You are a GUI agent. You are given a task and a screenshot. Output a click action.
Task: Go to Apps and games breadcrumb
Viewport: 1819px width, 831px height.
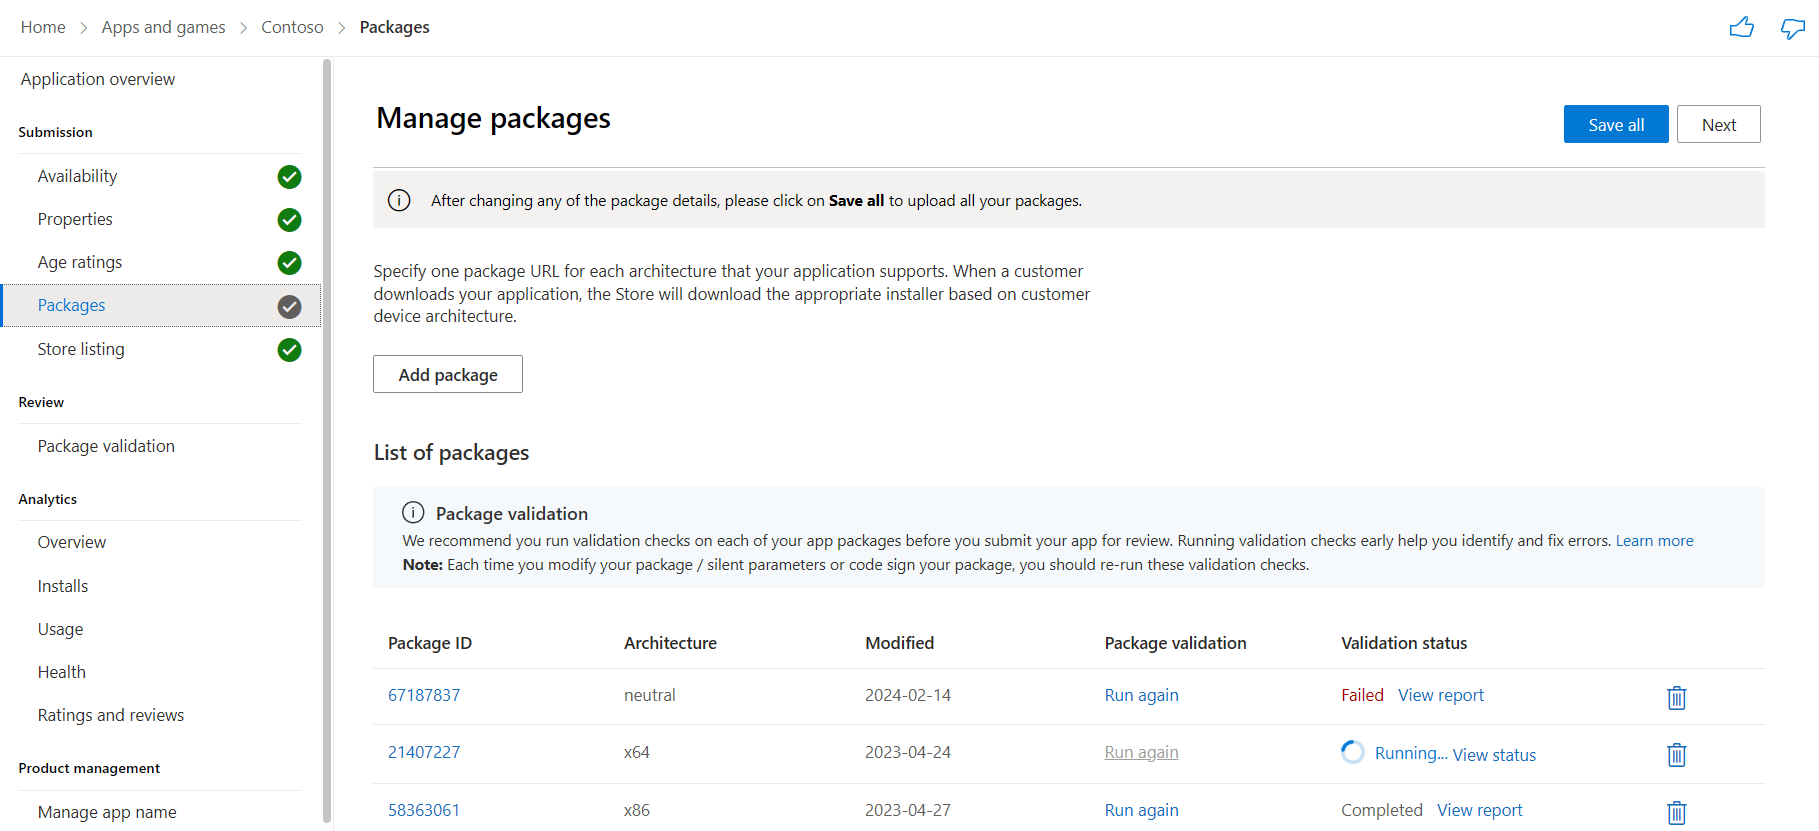(163, 27)
